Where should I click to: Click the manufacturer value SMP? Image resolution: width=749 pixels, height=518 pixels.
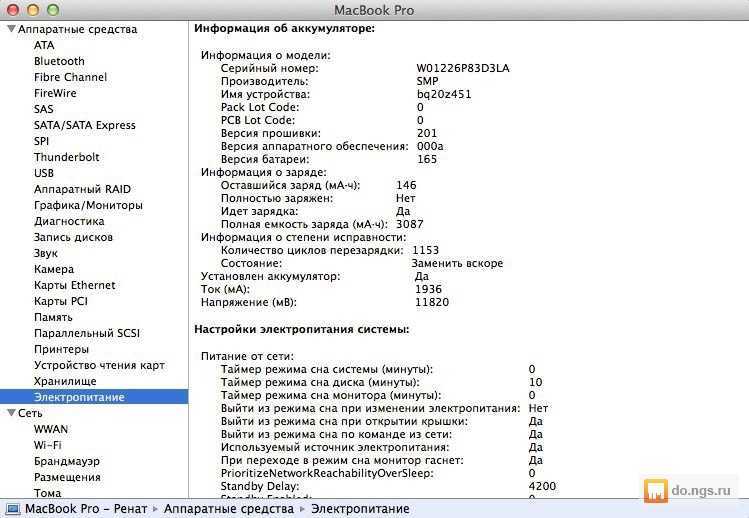[427, 81]
